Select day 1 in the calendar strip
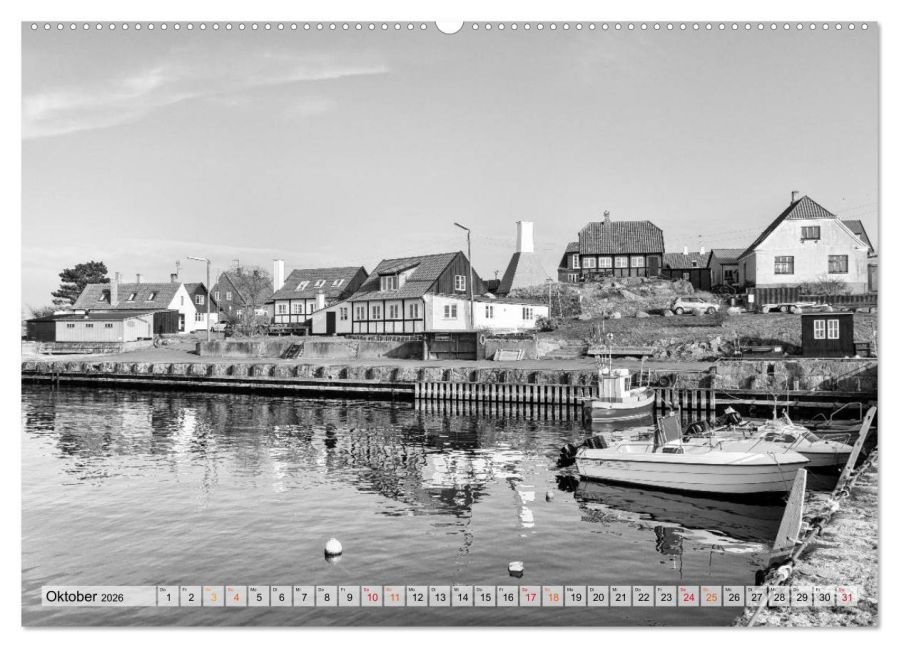 click(169, 597)
